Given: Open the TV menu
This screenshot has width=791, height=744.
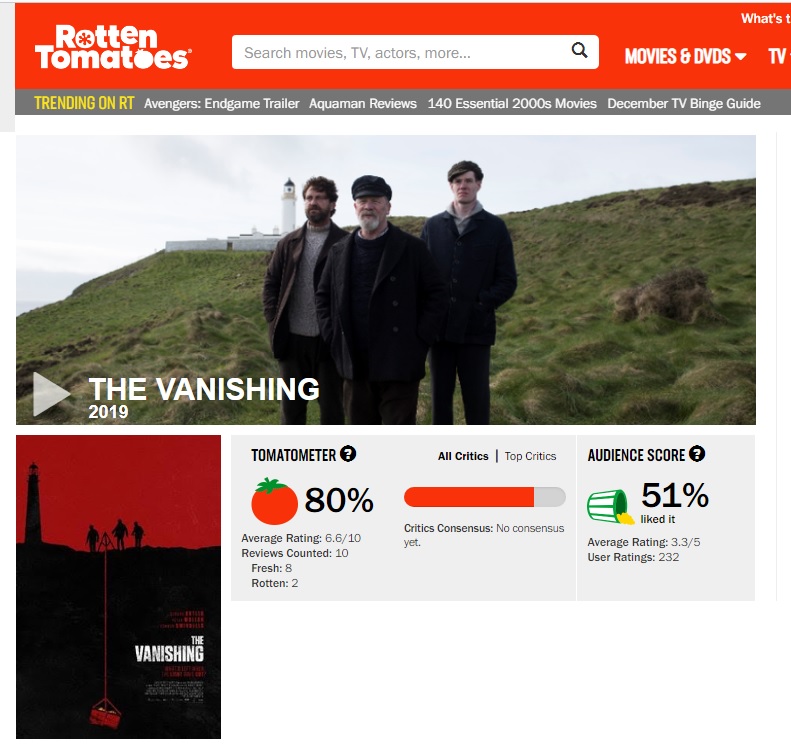Looking at the screenshot, I should [779, 56].
